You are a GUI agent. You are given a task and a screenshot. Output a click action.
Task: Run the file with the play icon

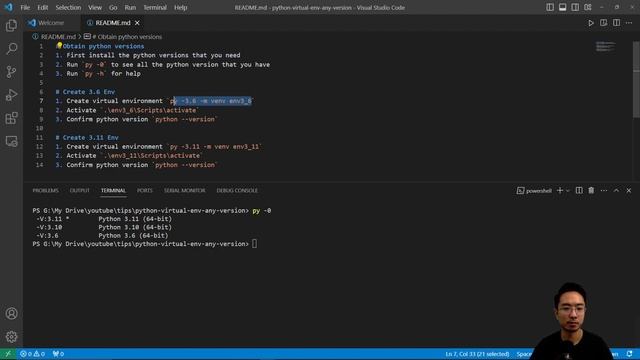pos(591,23)
